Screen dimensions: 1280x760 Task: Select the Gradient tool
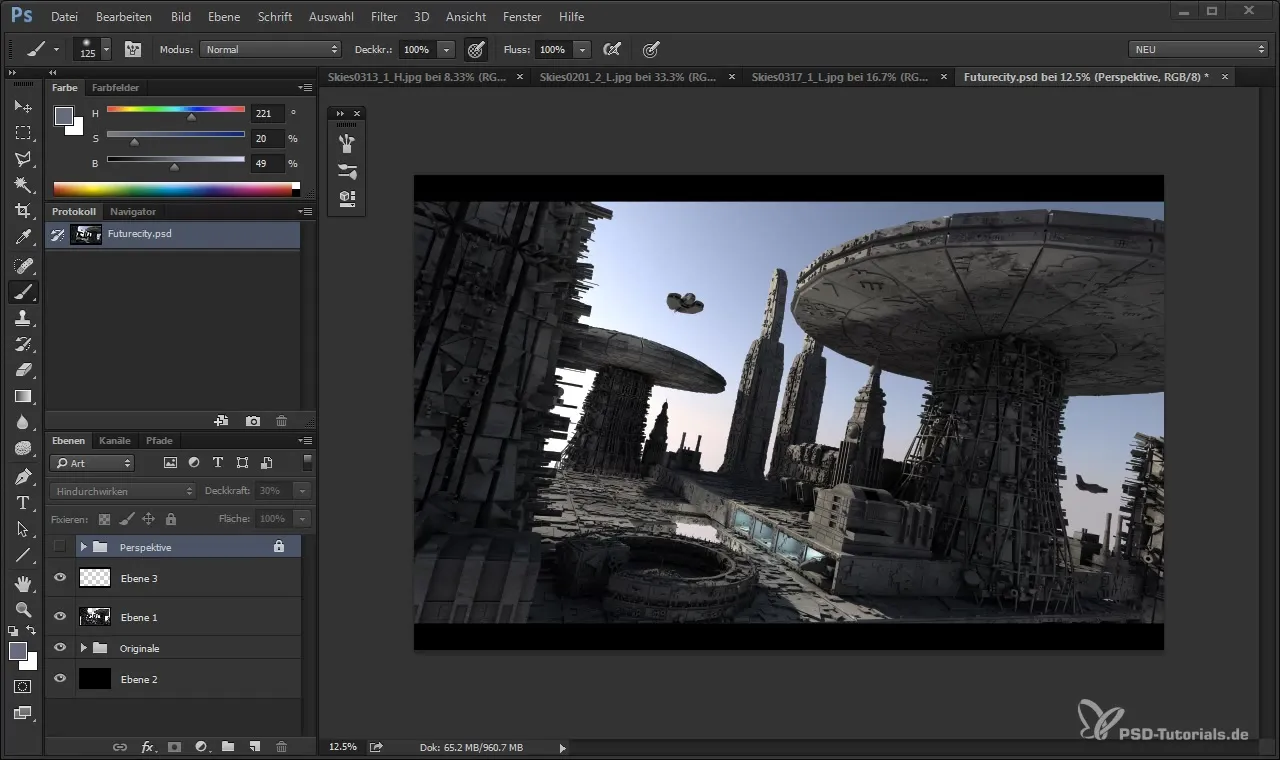(x=23, y=397)
